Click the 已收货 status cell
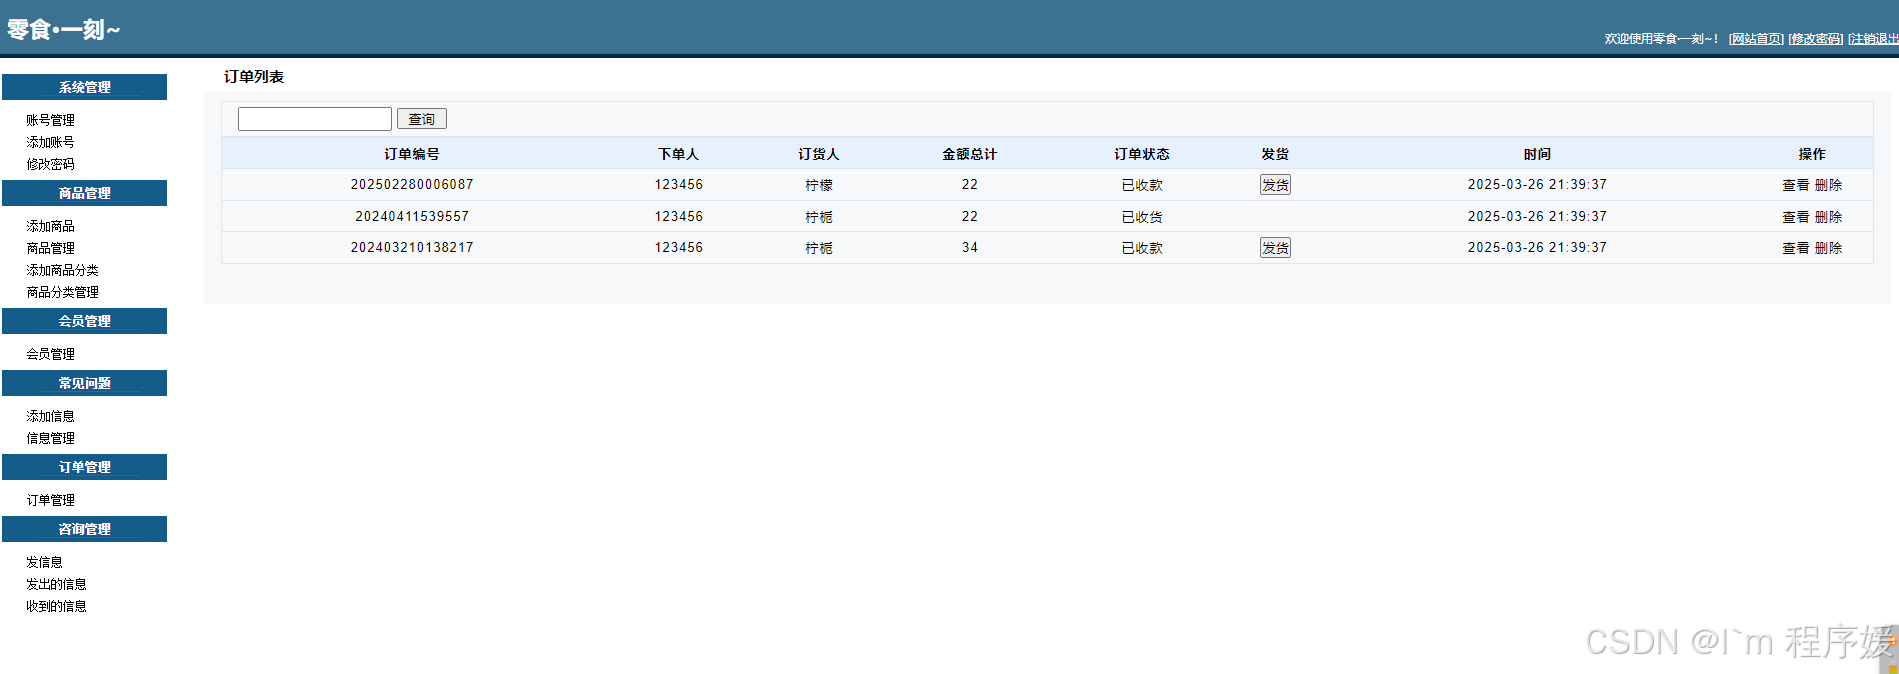This screenshot has height=674, width=1899. 1142,217
